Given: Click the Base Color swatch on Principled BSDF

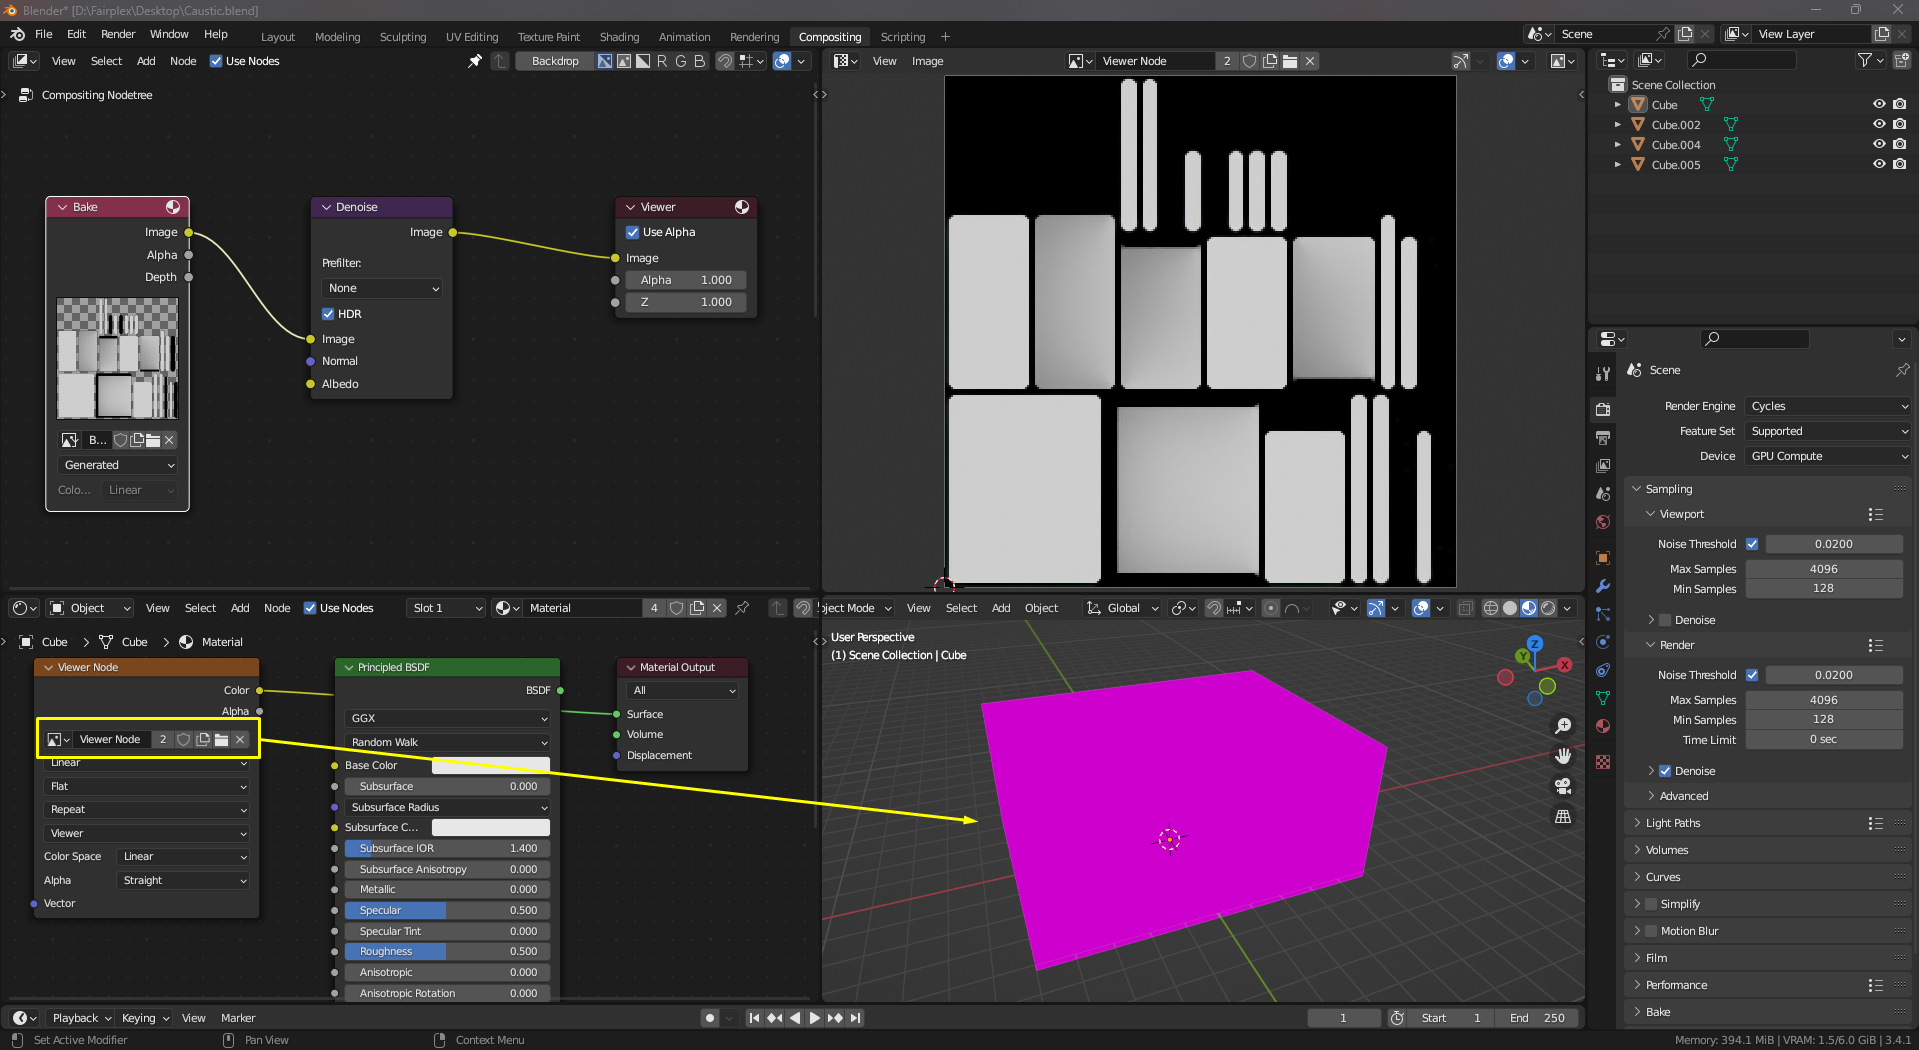Looking at the screenshot, I should (491, 765).
